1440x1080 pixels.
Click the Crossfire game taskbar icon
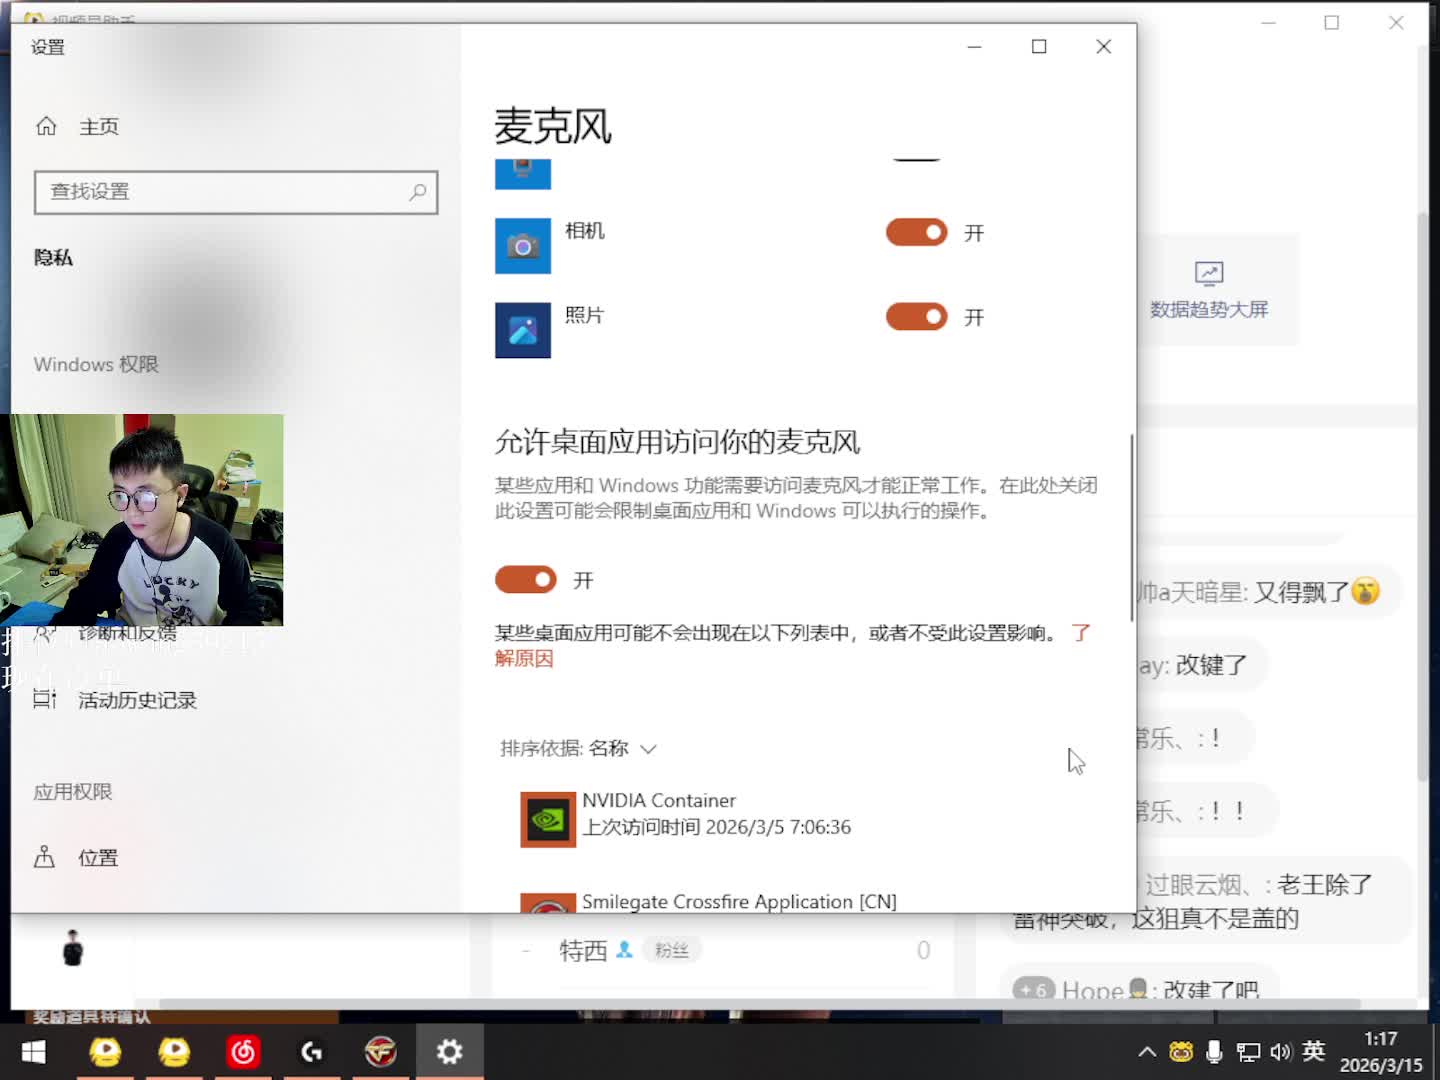pos(381,1051)
